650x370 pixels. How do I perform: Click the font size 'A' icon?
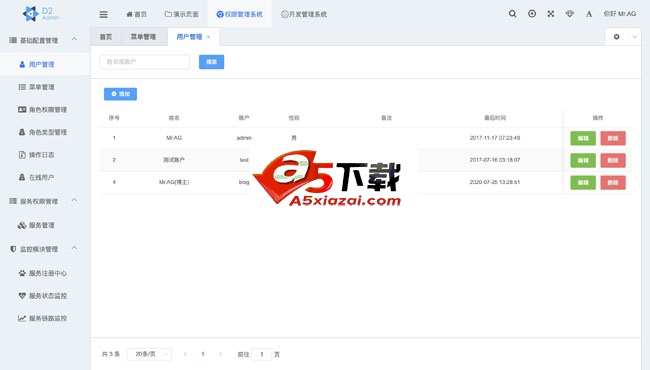pyautogui.click(x=589, y=14)
